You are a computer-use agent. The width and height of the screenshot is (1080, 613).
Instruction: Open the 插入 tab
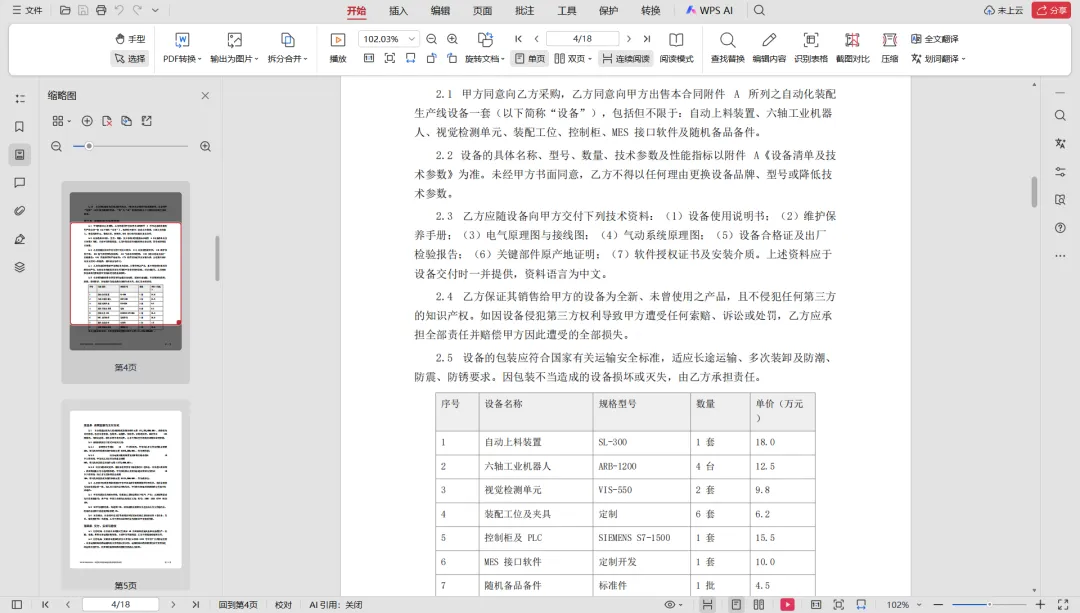398,10
